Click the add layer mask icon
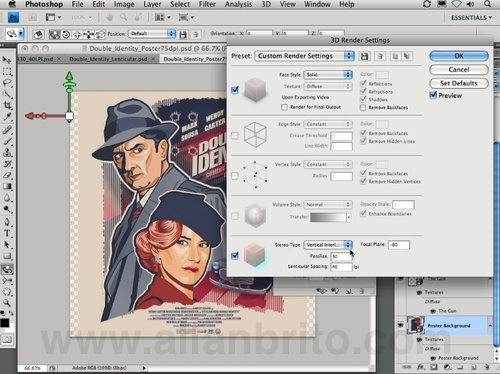The width and height of the screenshot is (500, 374). point(433,367)
